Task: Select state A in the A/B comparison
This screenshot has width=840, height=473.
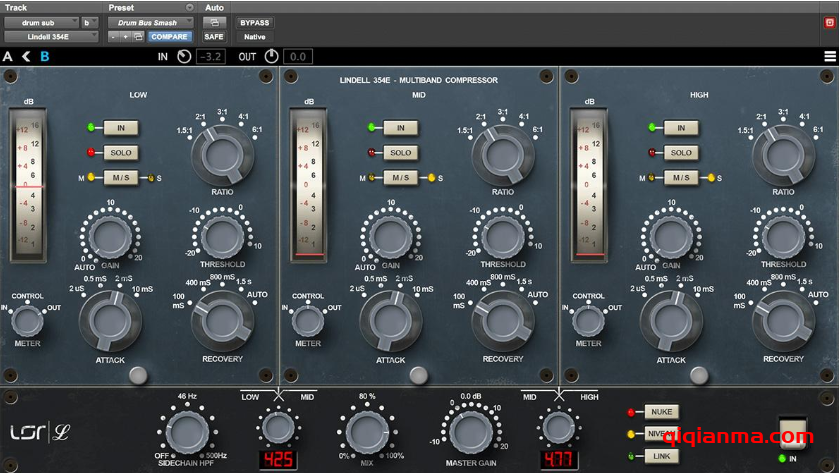Action: click(8, 57)
